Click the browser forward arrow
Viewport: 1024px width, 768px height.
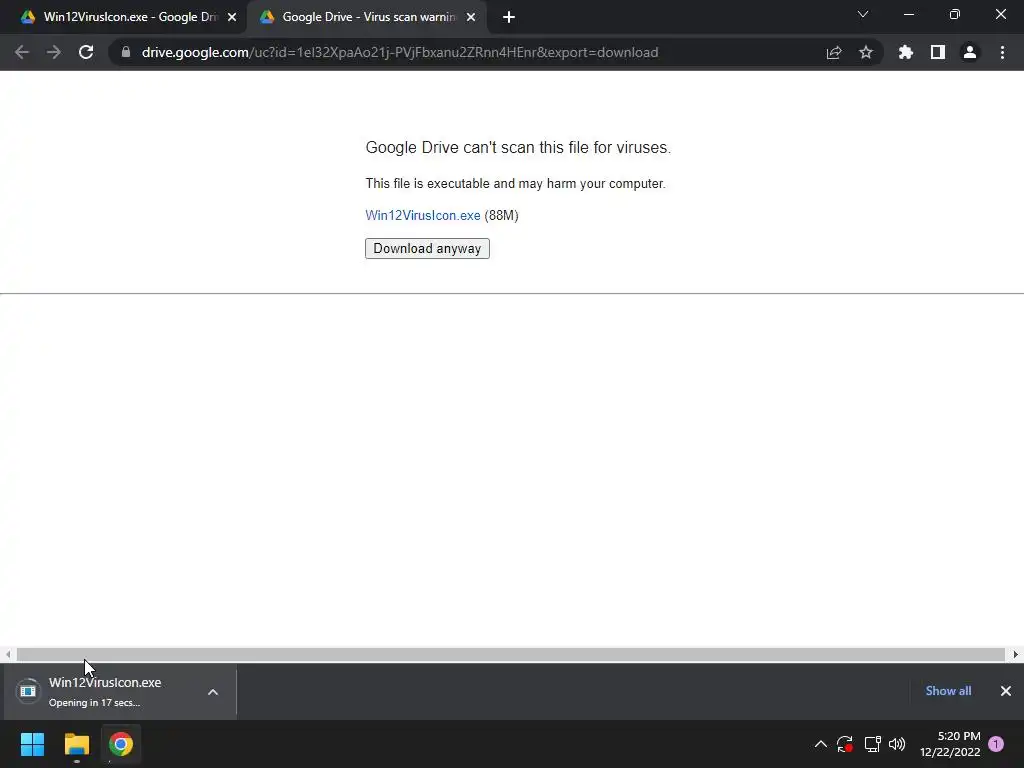click(x=54, y=52)
